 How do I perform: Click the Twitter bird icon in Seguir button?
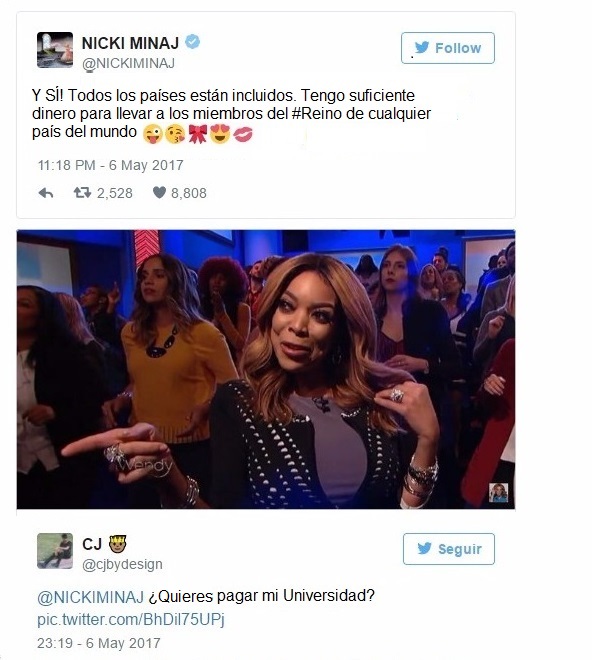(x=424, y=548)
